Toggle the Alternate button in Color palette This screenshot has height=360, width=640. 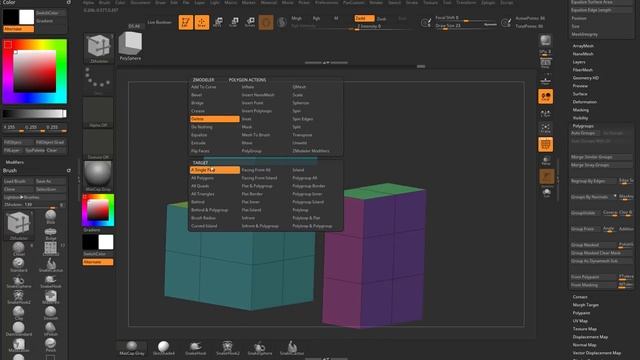[18, 29]
